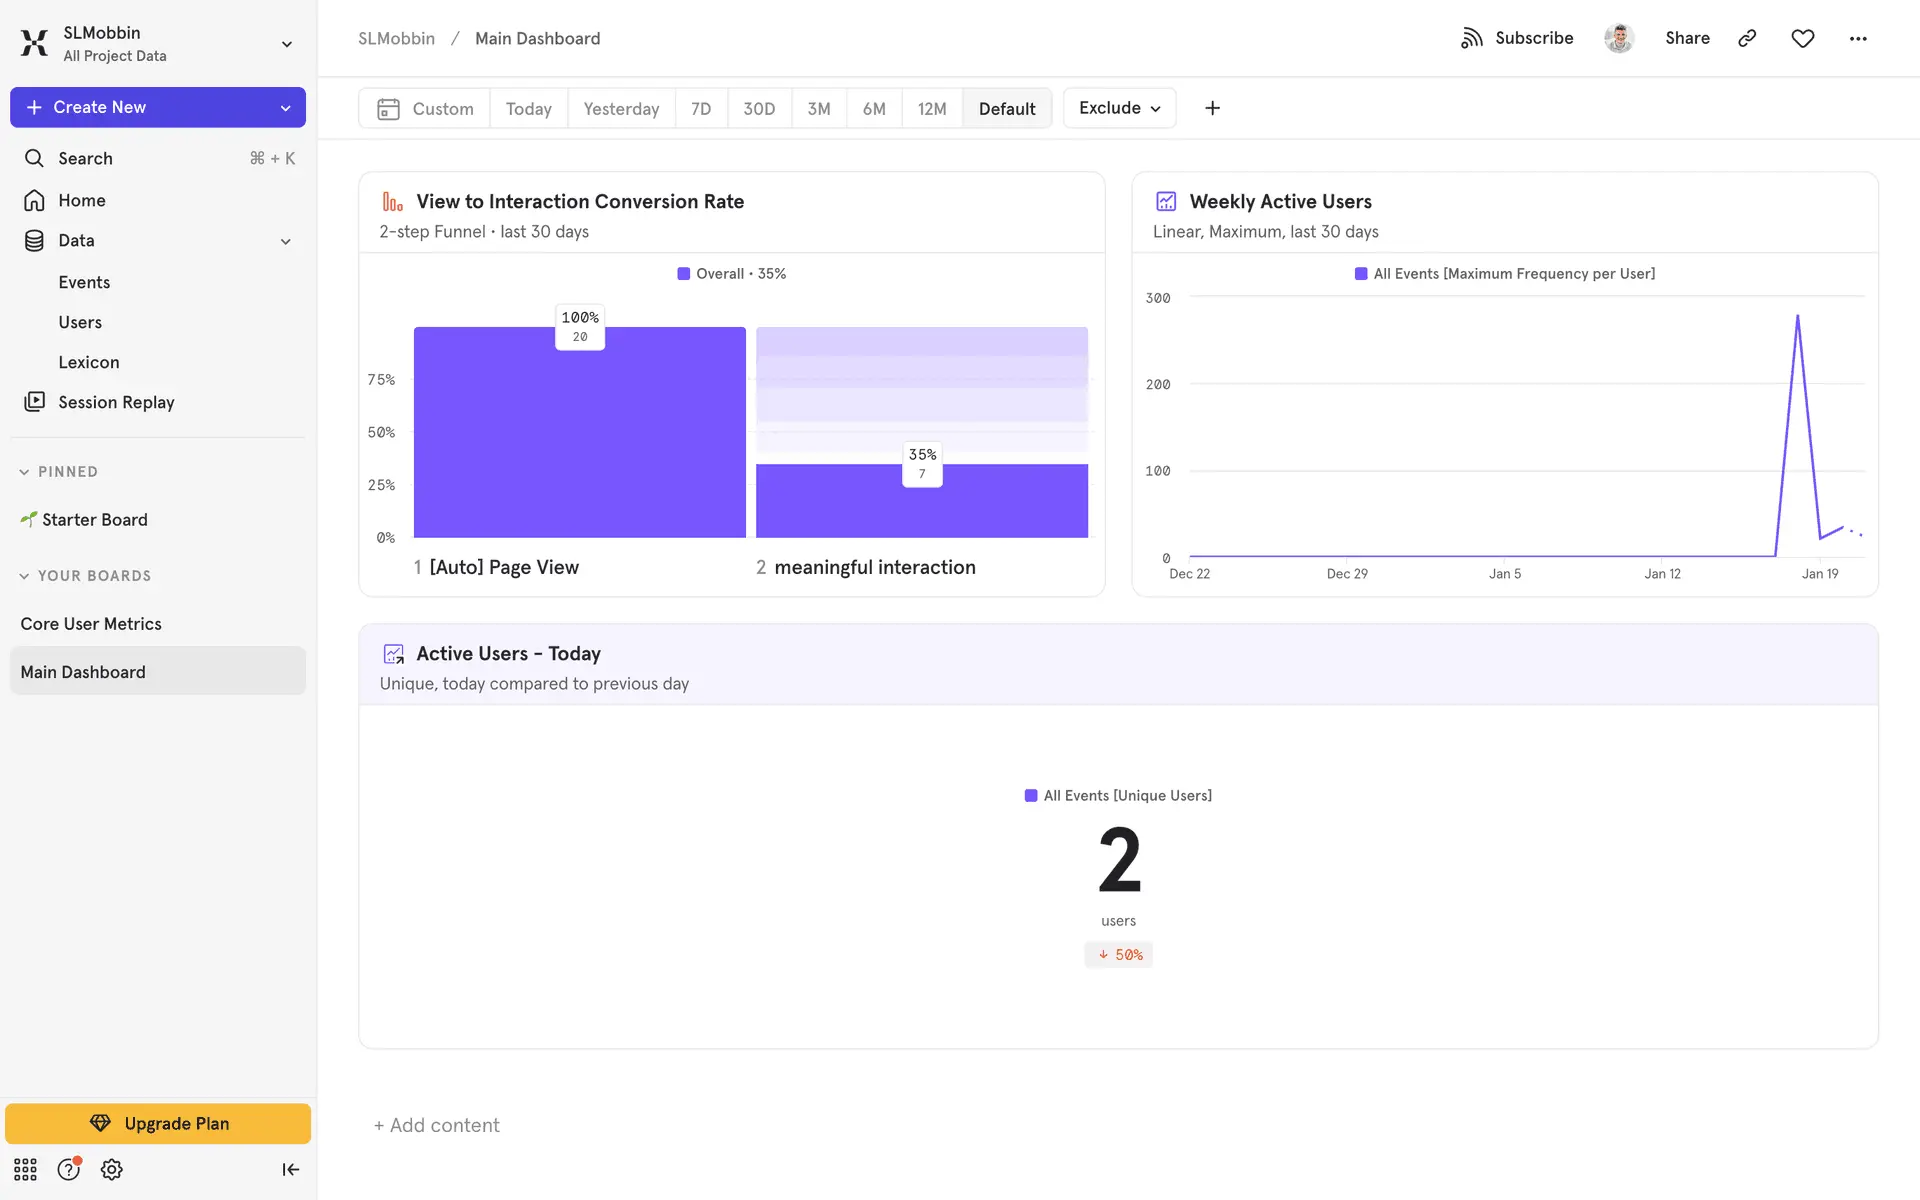Toggle the Overall 35% legend entry
The width and height of the screenshot is (1920, 1200).
[x=732, y=274]
